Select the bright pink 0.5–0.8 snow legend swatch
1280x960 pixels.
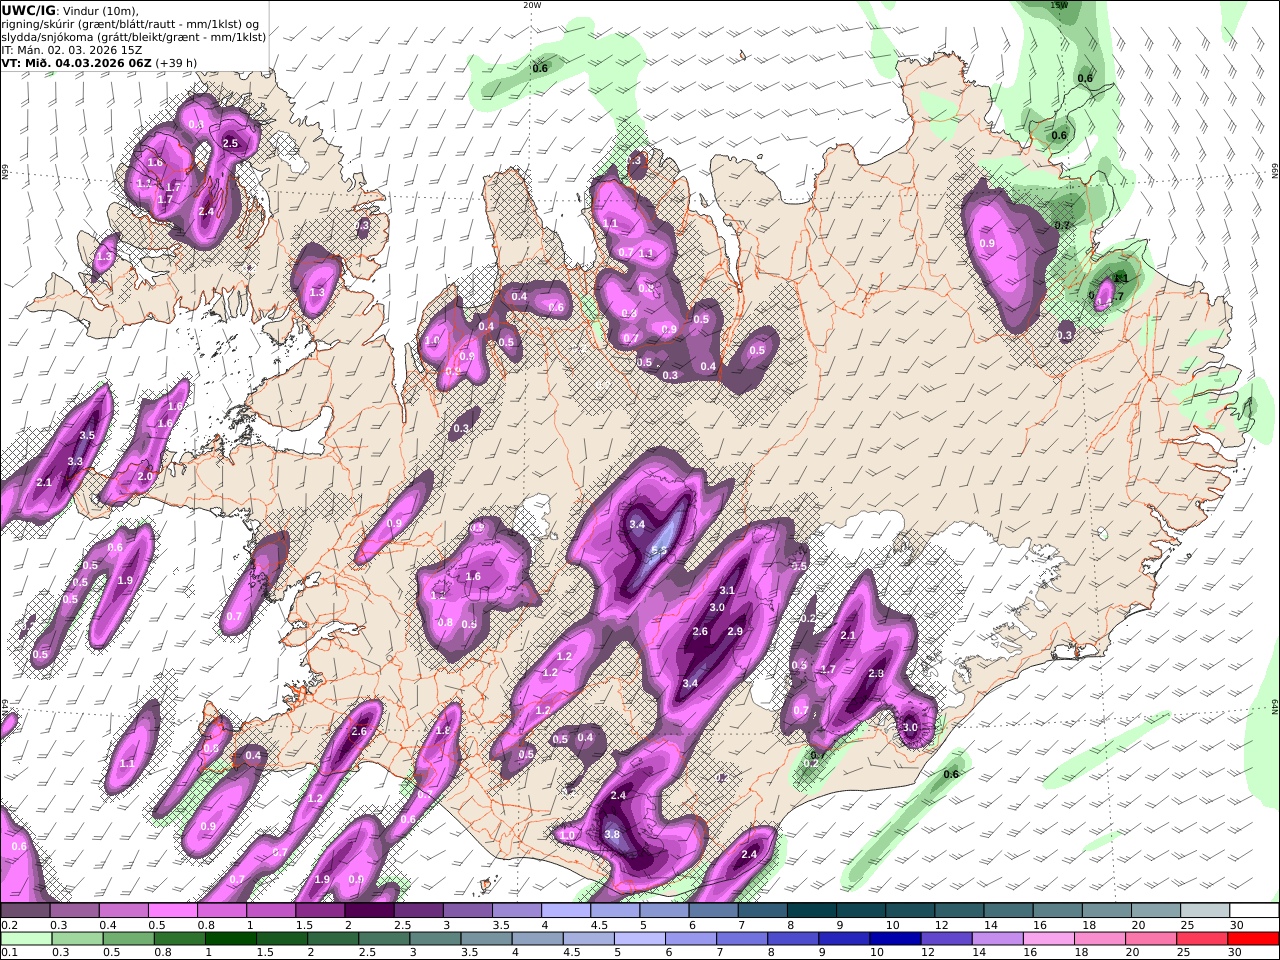(x=172, y=910)
